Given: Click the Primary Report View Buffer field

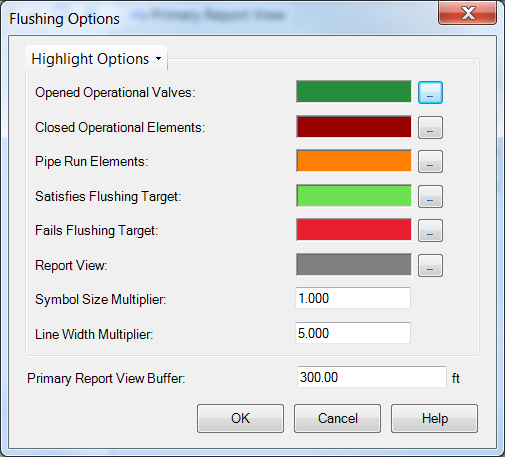Looking at the screenshot, I should (372, 377).
